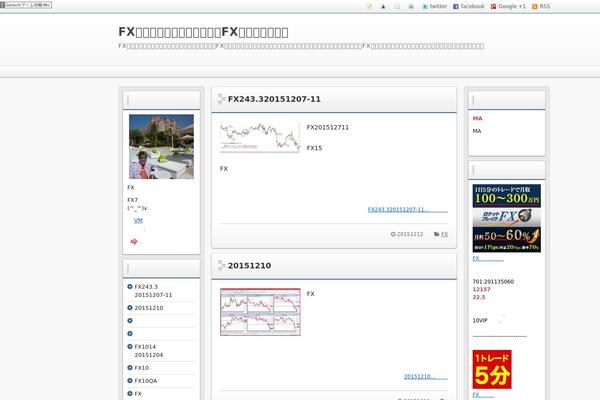Select the red value 12157
Image resolution: width=600 pixels, height=400 pixels.
point(481,289)
